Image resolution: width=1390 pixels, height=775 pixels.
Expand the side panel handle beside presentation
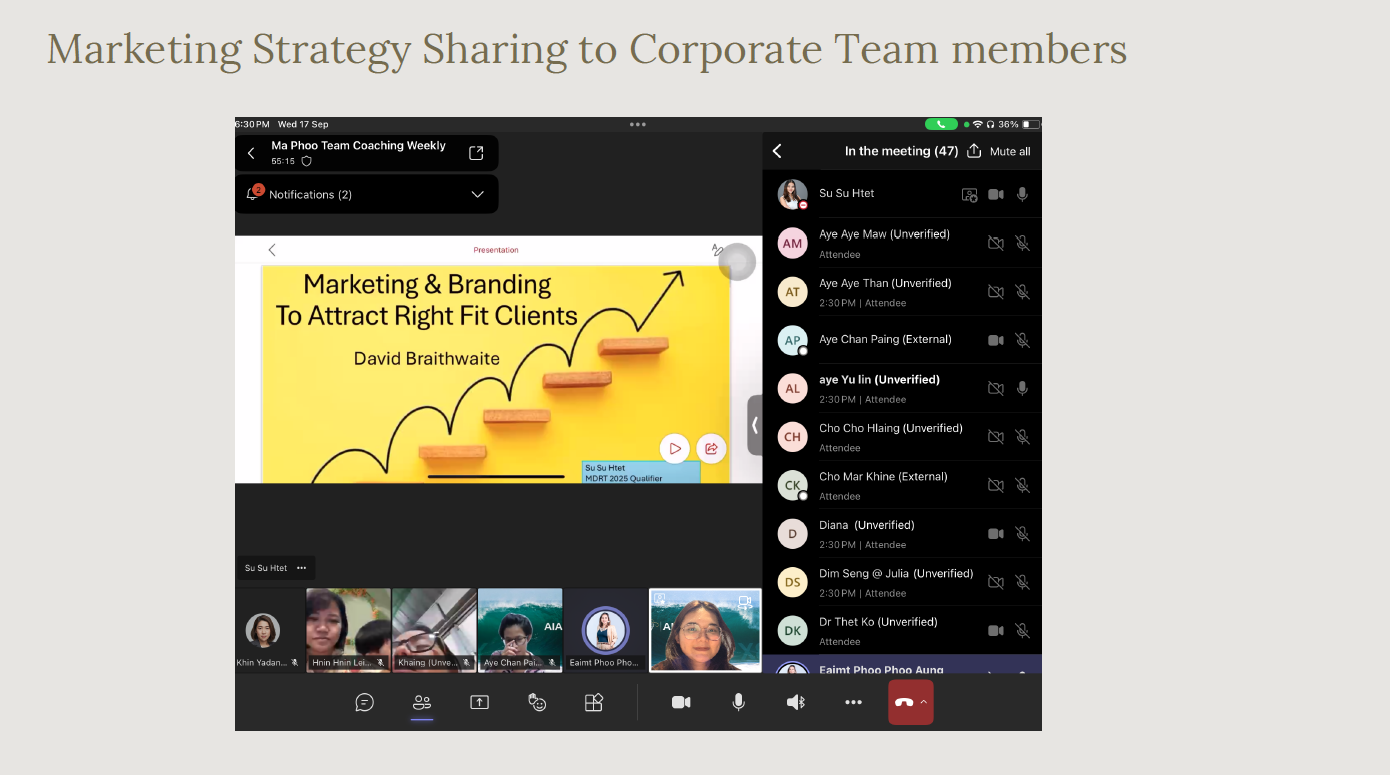pos(754,425)
